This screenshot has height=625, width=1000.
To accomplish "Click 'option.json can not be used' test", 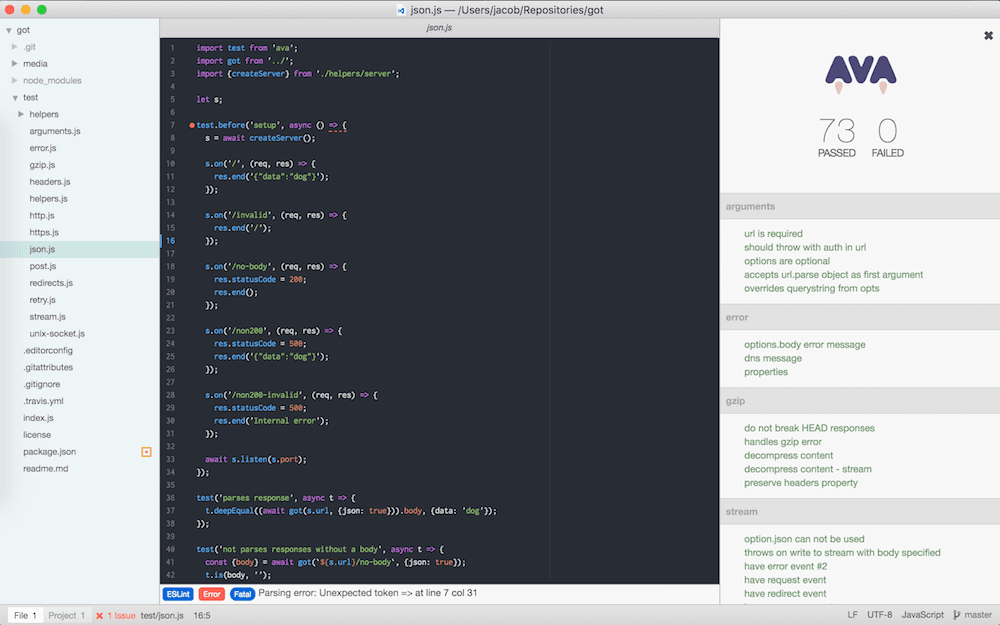I will 804,539.
